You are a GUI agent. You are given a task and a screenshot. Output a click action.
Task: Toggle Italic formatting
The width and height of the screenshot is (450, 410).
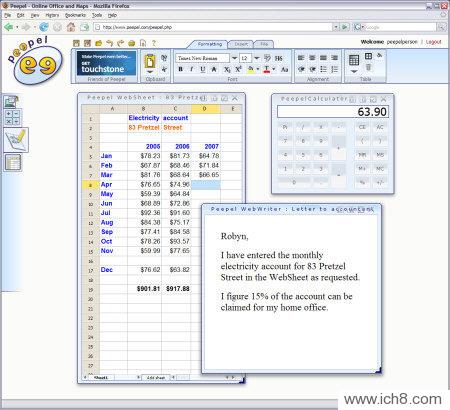click(x=191, y=69)
